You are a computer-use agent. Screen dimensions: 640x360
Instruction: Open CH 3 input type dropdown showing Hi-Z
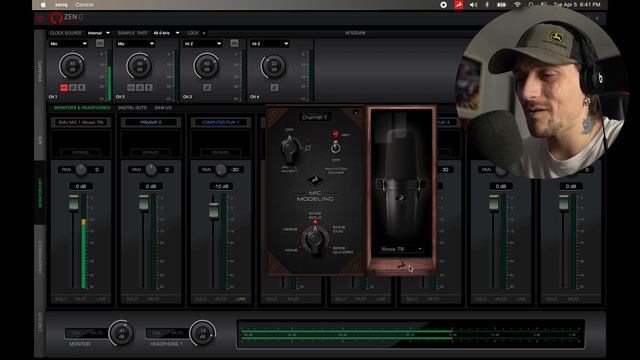(x=202, y=44)
